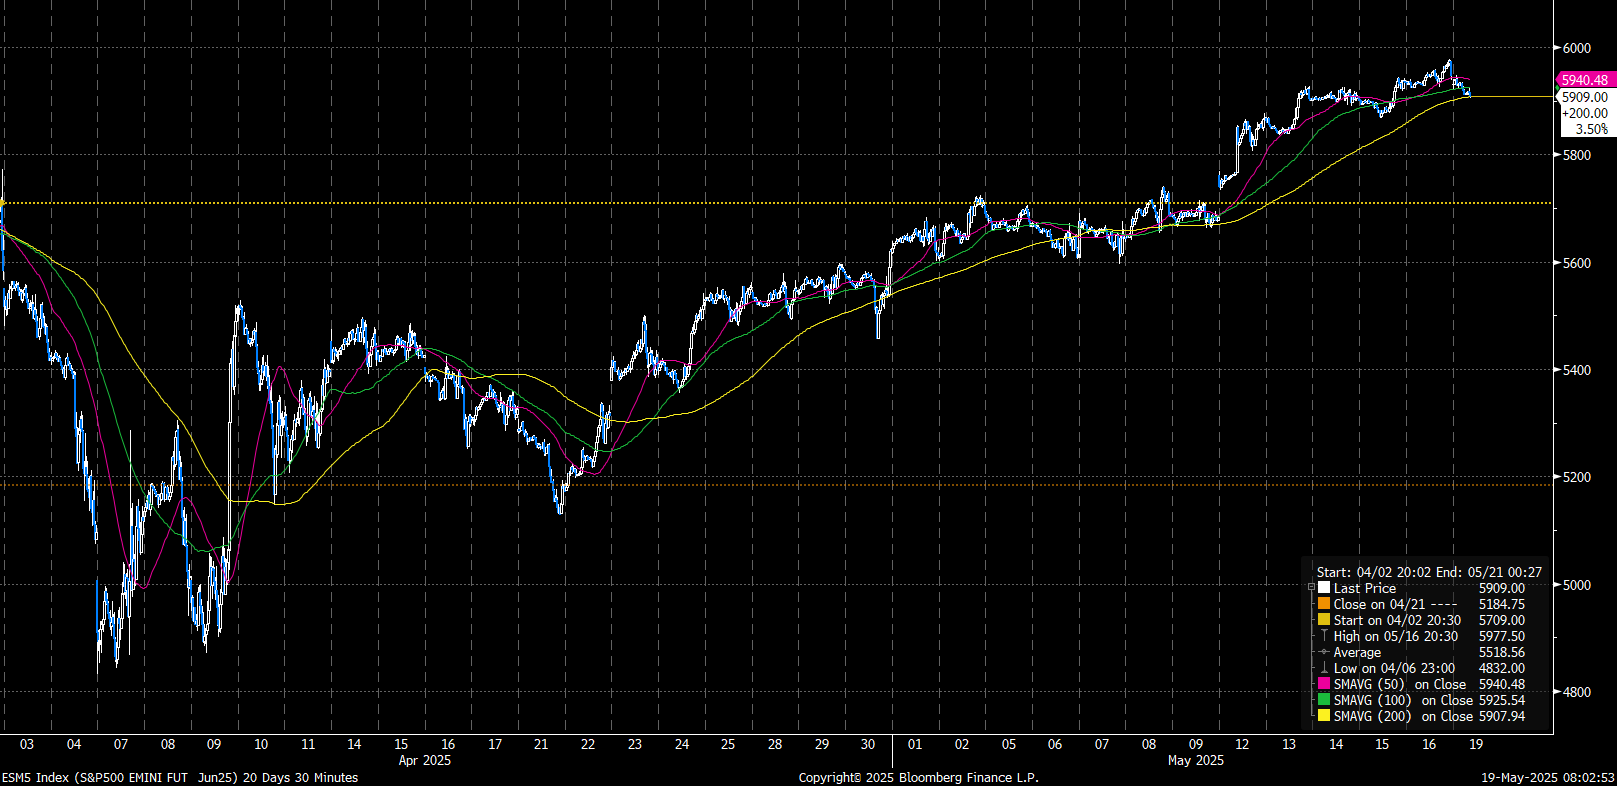Image resolution: width=1617 pixels, height=786 pixels.
Task: Click the High marker icon in legend
Action: [1324, 636]
